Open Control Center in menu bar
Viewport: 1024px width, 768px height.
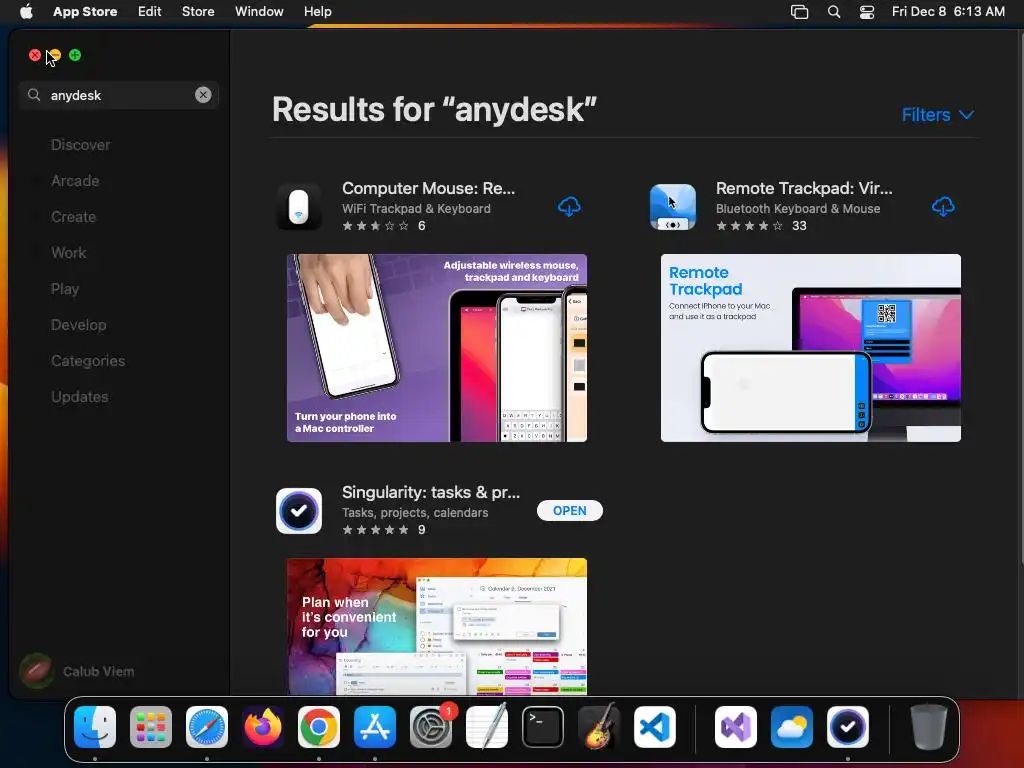tap(867, 12)
